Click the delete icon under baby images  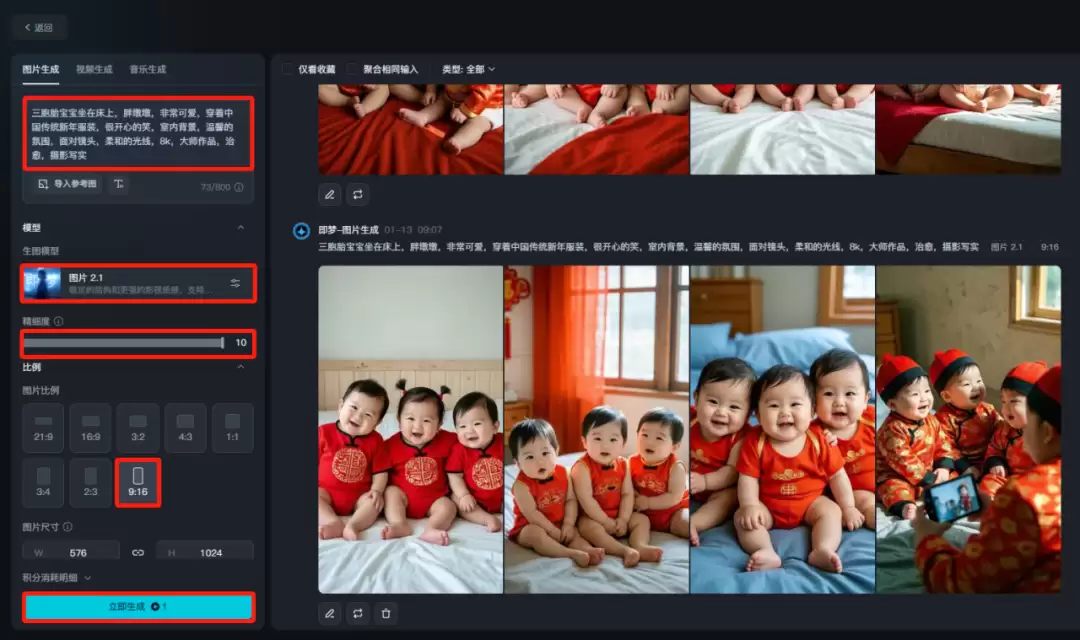click(386, 613)
